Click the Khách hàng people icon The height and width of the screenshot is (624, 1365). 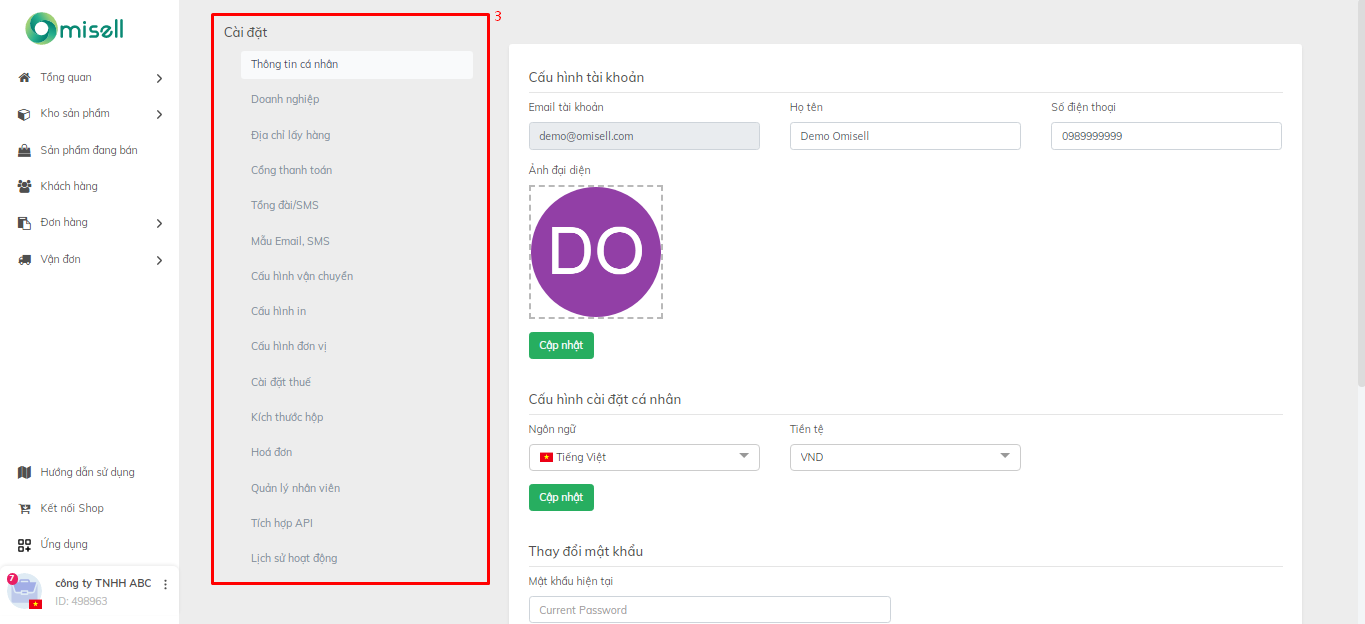[24, 186]
